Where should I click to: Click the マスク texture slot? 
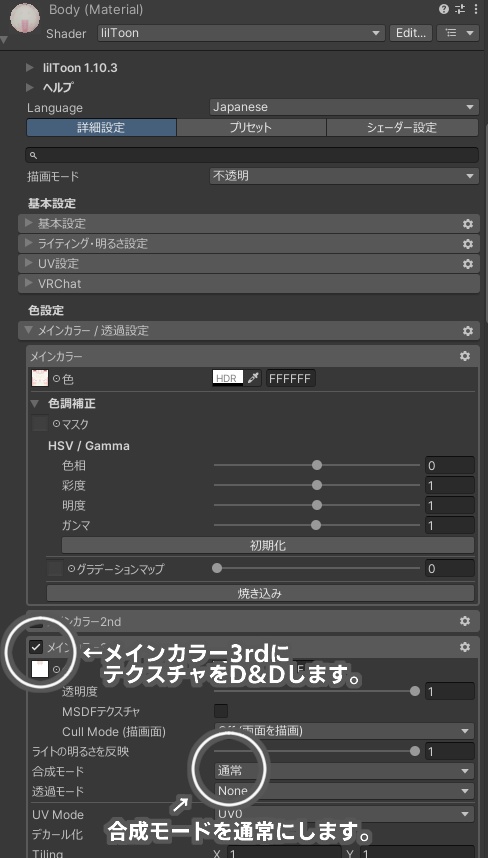pos(40,424)
